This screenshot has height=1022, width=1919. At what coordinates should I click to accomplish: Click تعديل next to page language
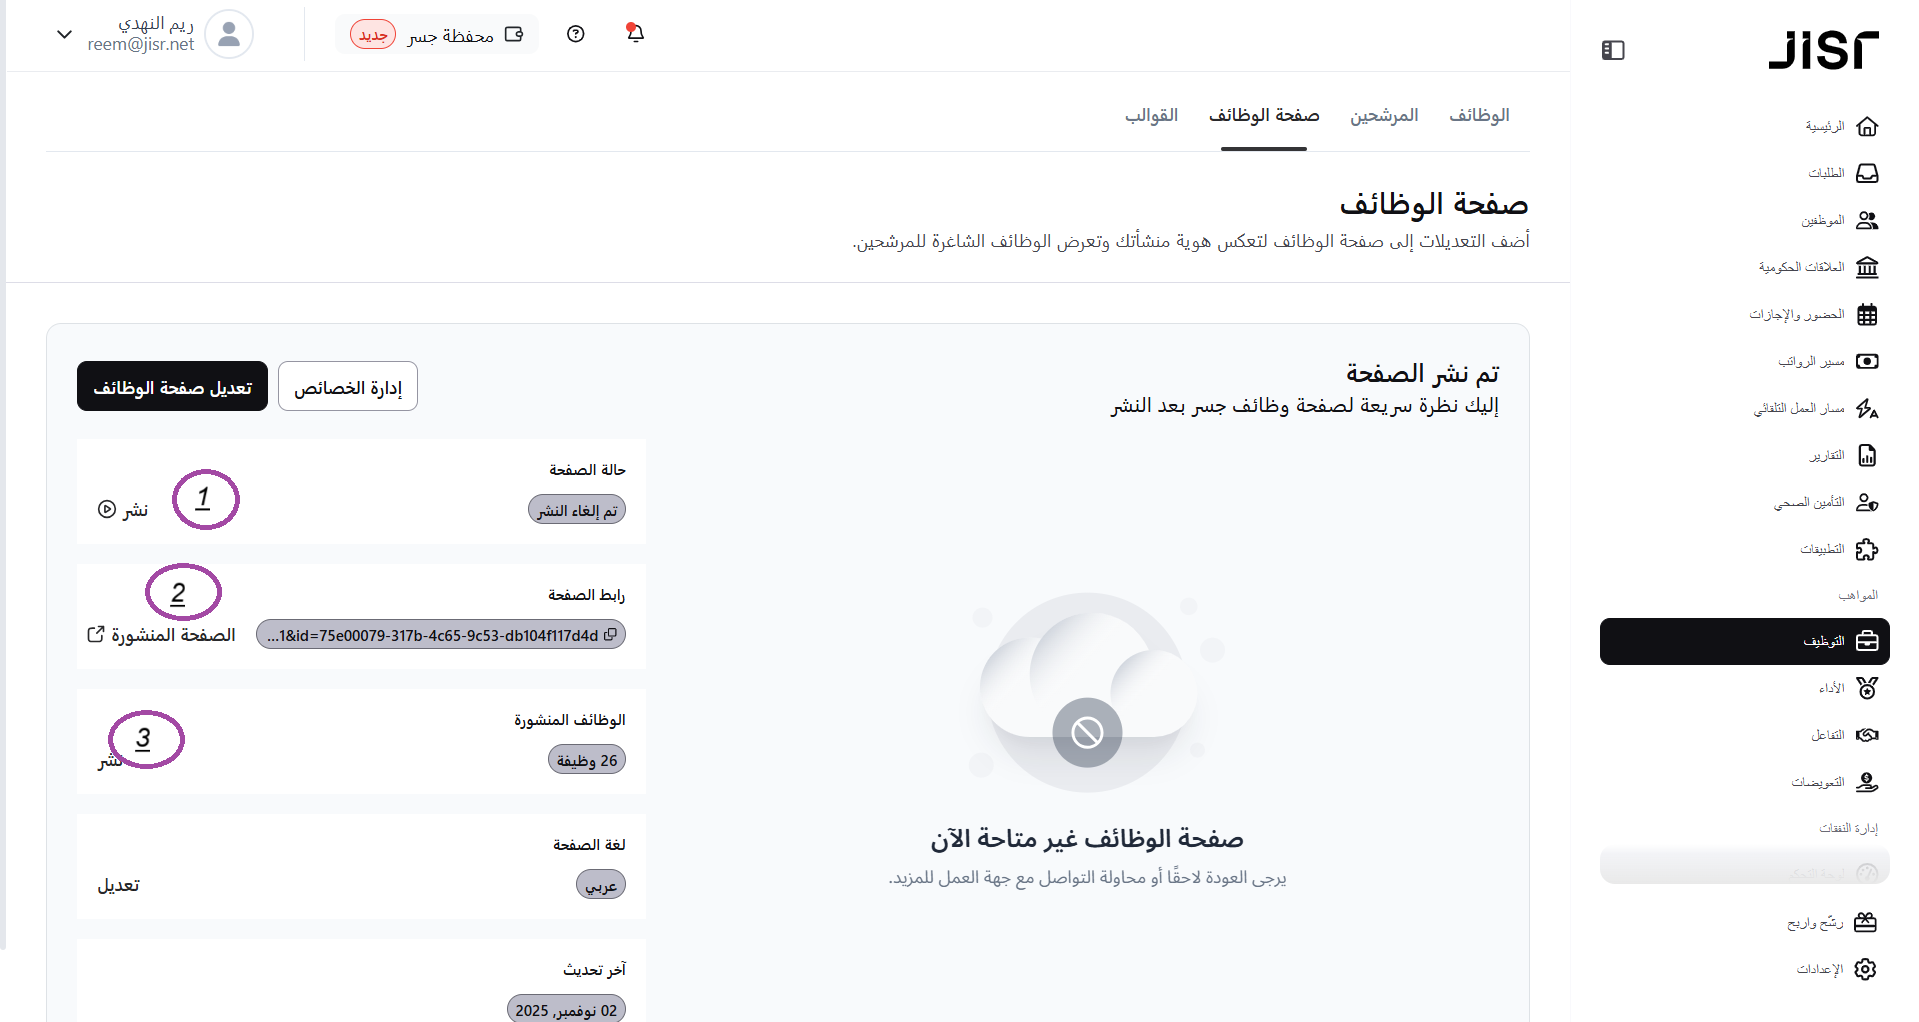tap(118, 885)
